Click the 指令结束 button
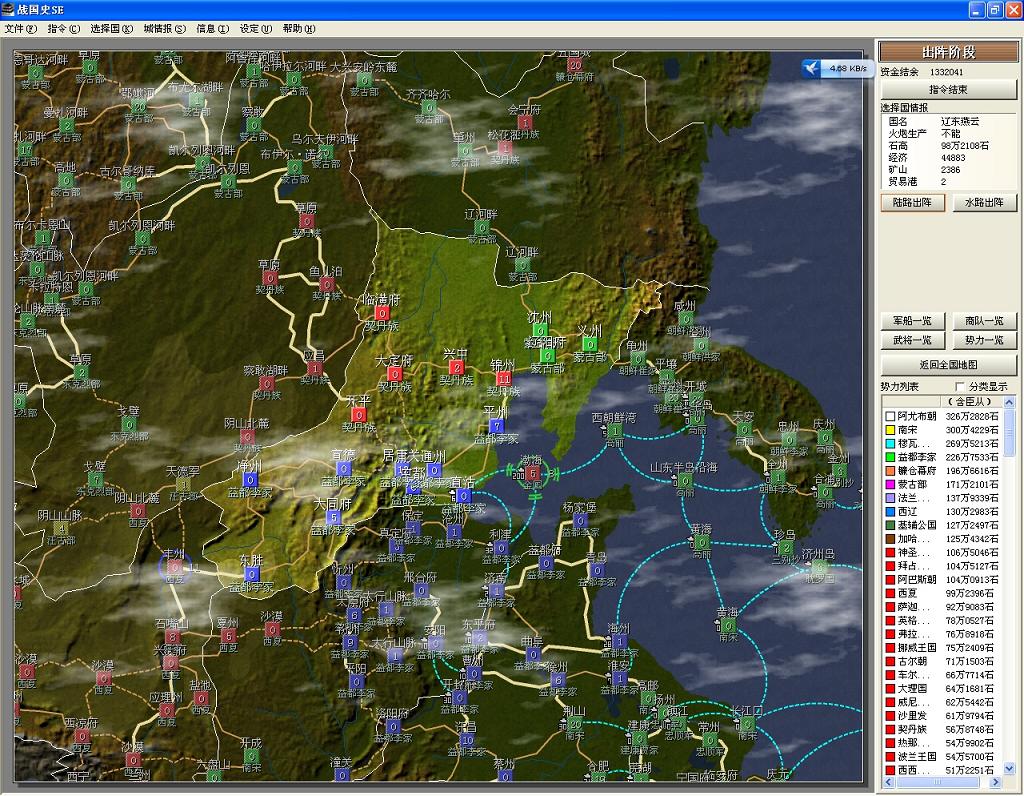 (x=948, y=90)
